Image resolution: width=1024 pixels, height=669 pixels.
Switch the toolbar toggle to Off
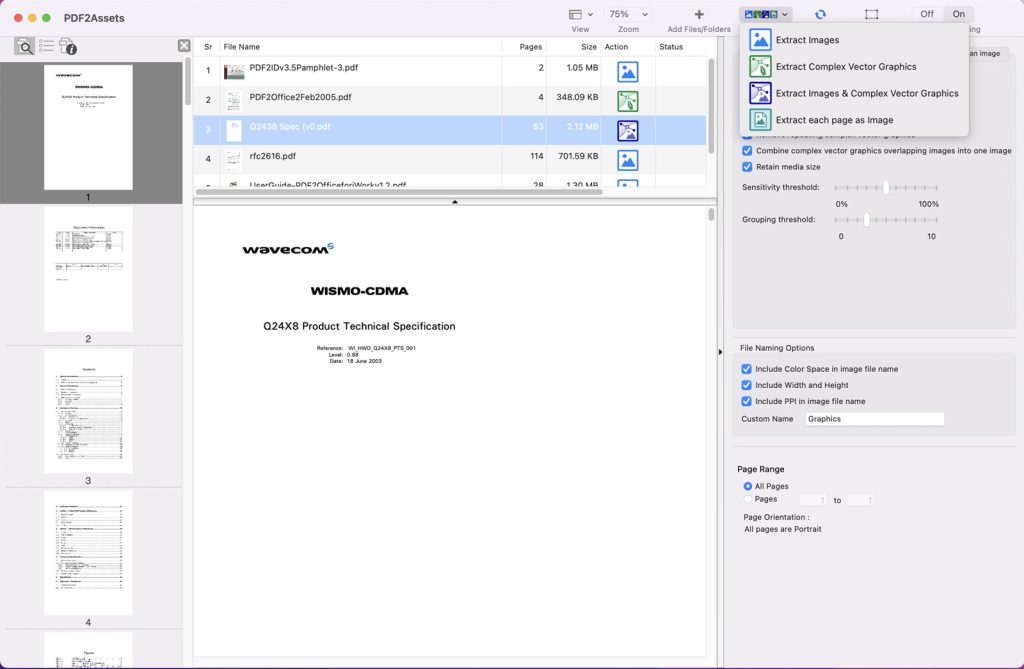927,14
